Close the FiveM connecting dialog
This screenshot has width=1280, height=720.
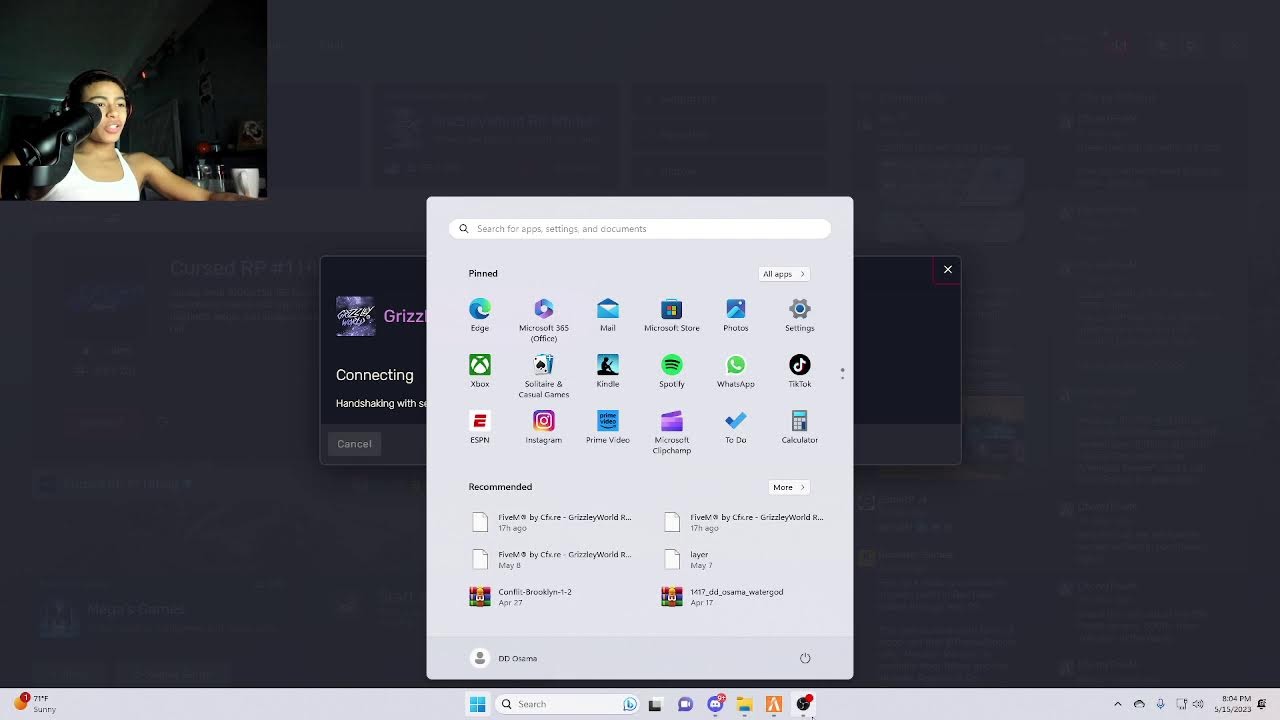tap(948, 269)
